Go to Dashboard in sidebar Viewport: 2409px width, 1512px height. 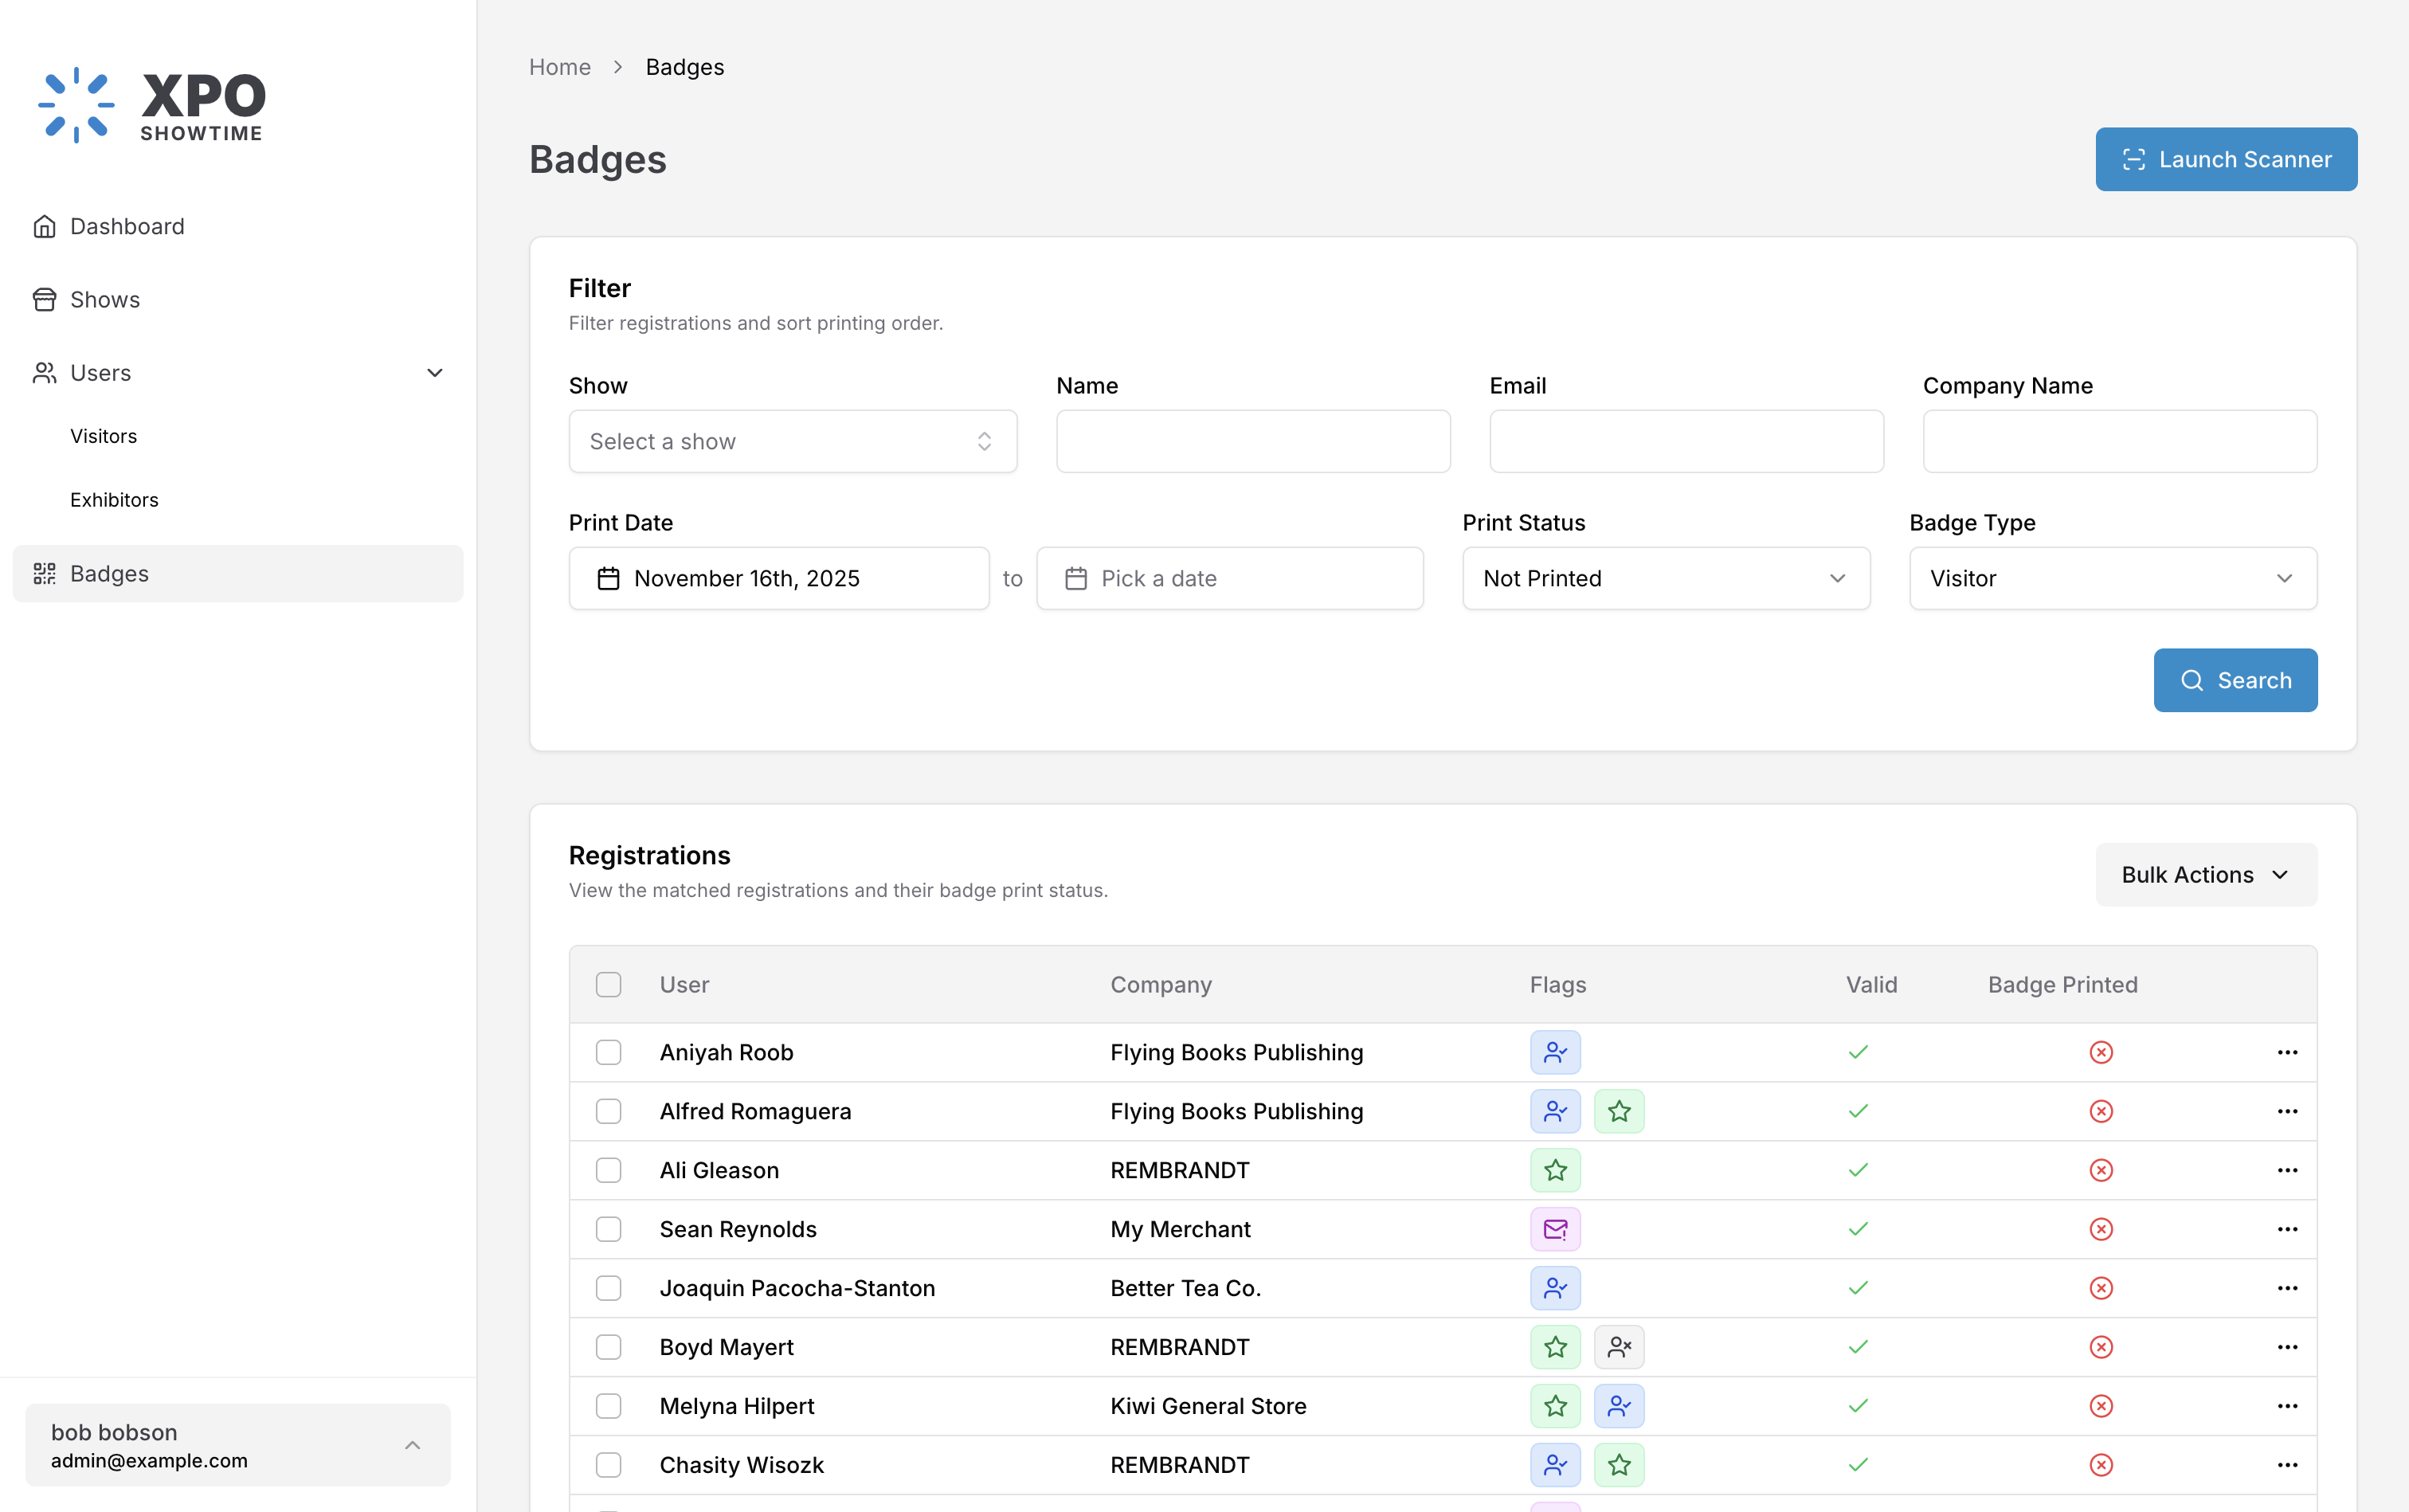[127, 226]
